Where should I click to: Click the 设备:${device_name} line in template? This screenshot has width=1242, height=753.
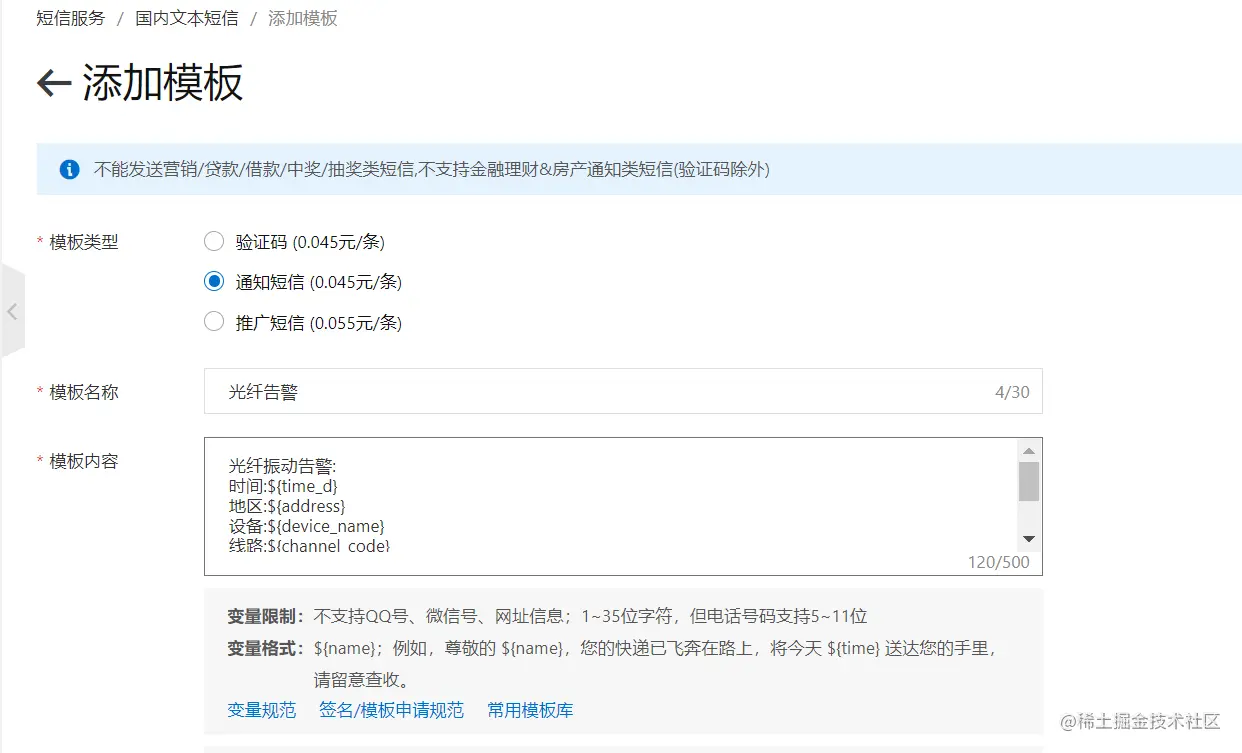pyautogui.click(x=307, y=526)
